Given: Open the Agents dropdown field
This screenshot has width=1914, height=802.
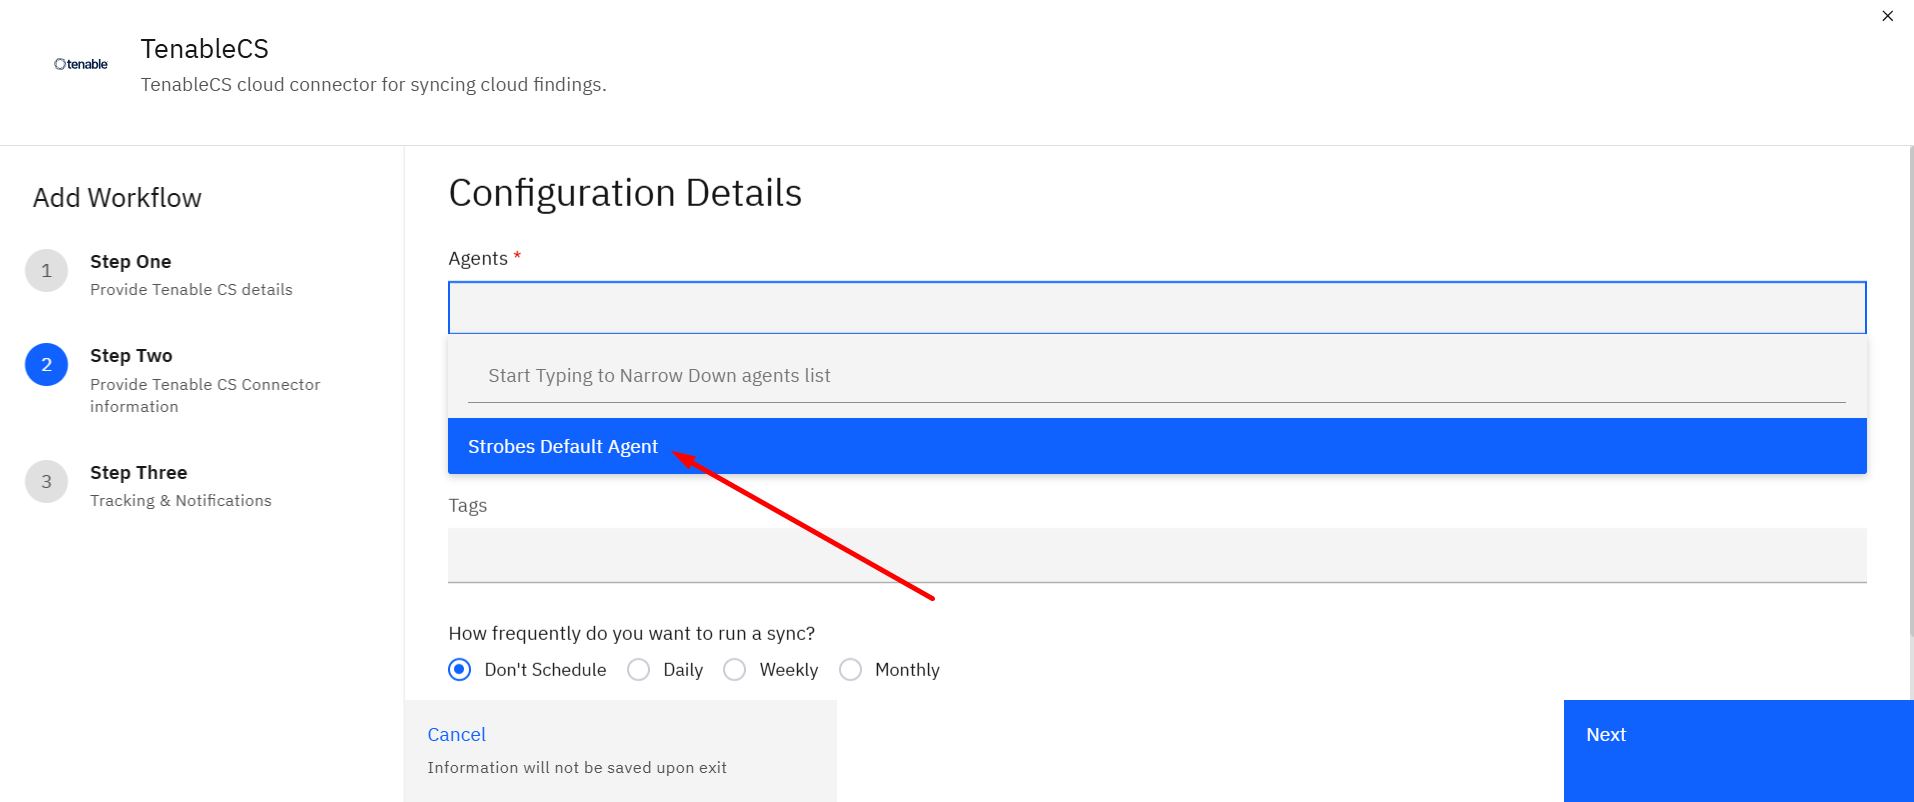Looking at the screenshot, I should click(1157, 307).
